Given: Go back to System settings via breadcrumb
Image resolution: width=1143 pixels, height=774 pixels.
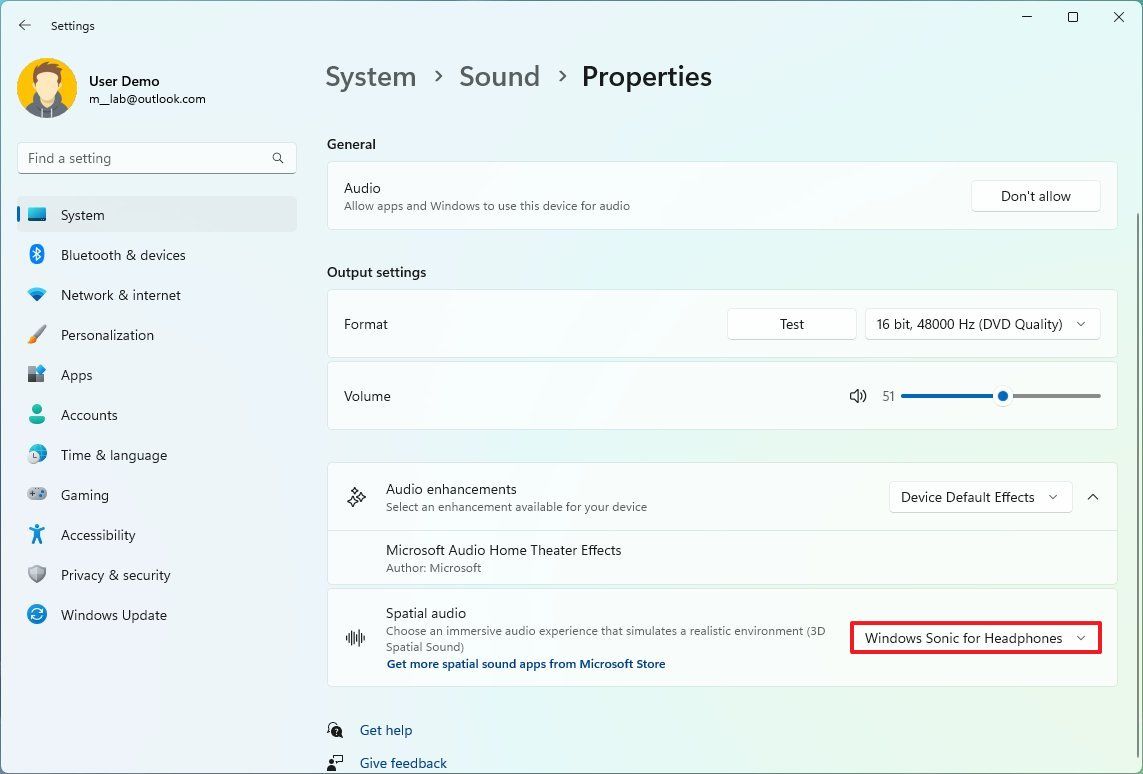Looking at the screenshot, I should [370, 76].
